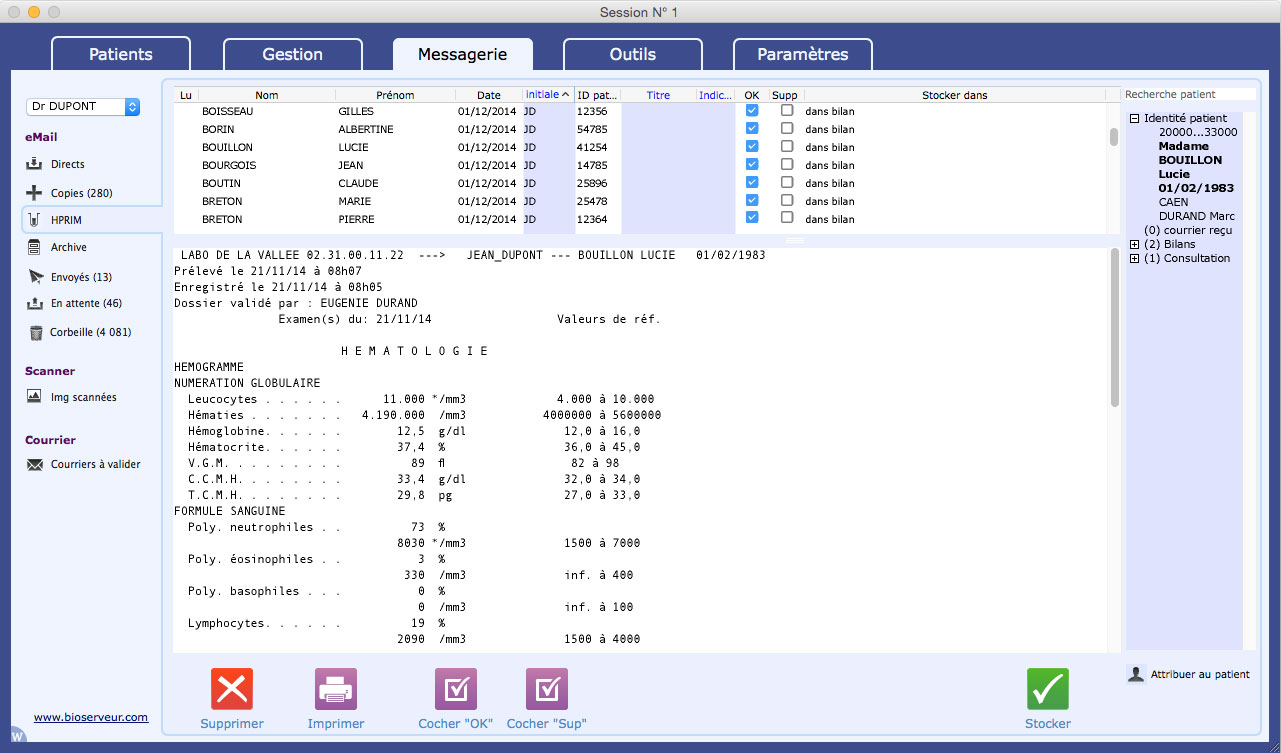Viewport: 1281px width, 753px height.
Task: Click DURAND Marc in patient identity
Action: click(1196, 216)
